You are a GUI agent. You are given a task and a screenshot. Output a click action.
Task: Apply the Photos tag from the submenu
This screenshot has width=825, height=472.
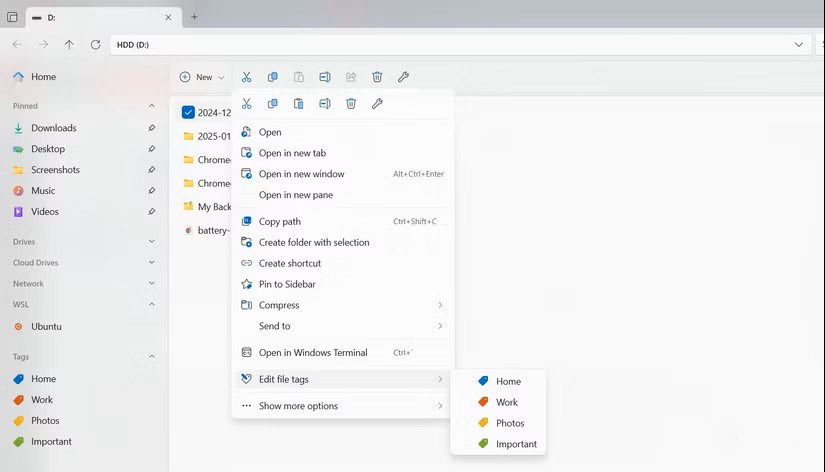(498, 423)
